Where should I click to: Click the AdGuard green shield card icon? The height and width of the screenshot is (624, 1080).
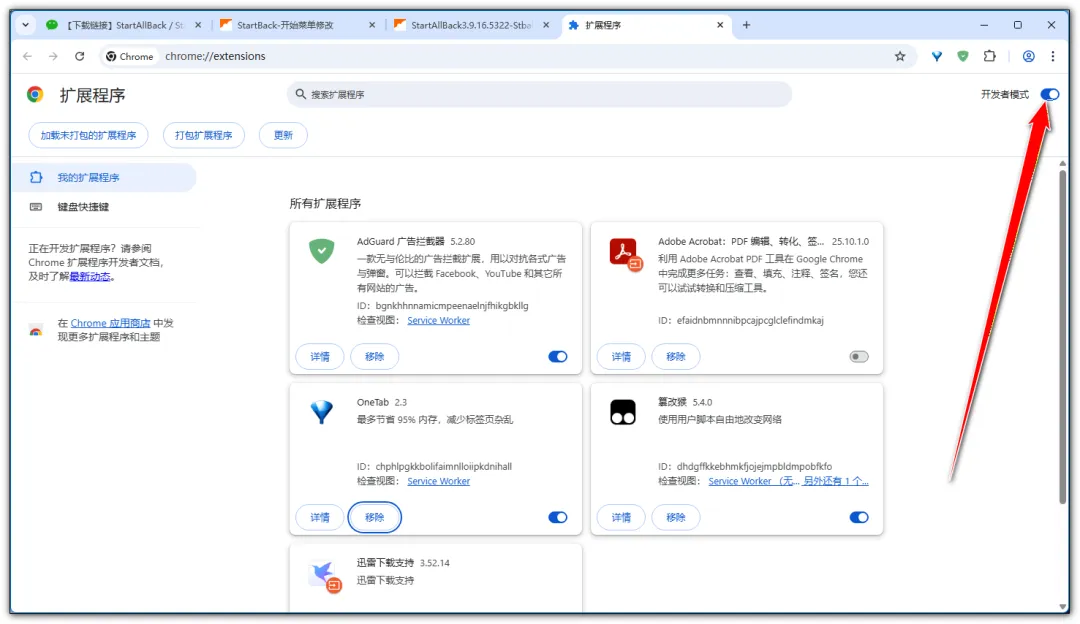pyautogui.click(x=322, y=251)
